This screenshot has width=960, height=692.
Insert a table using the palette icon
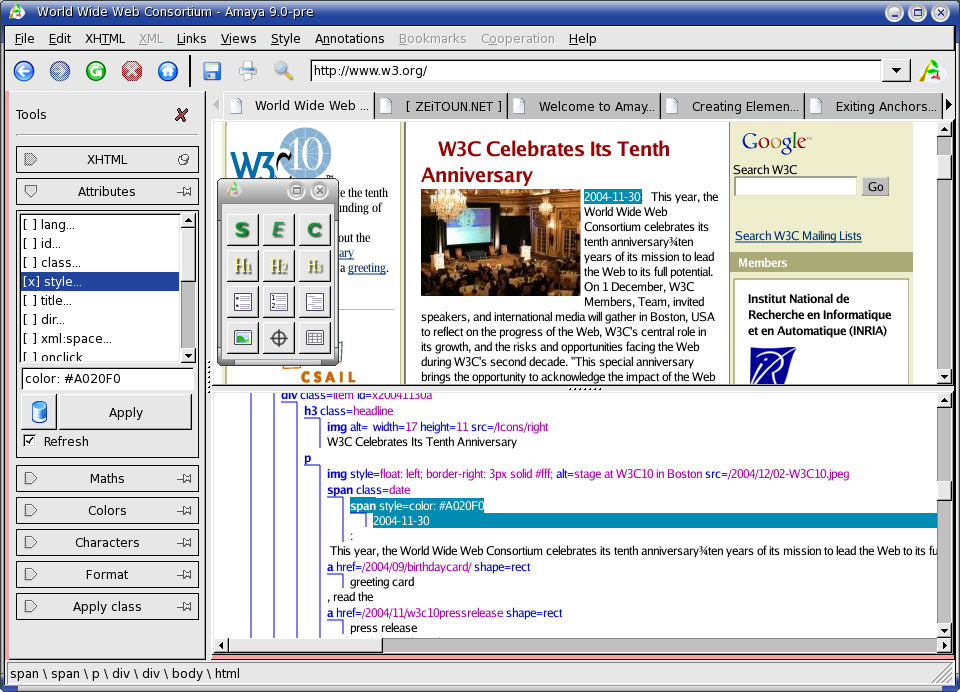tap(314, 338)
